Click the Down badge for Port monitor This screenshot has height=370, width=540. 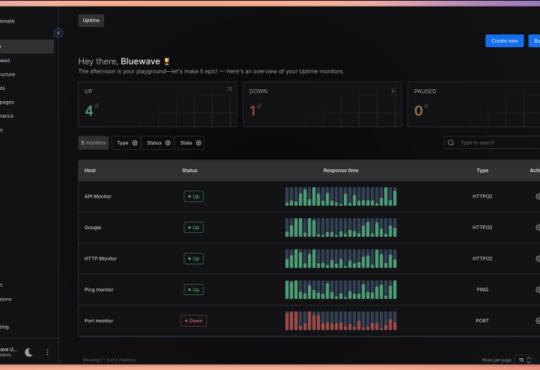pyautogui.click(x=194, y=321)
